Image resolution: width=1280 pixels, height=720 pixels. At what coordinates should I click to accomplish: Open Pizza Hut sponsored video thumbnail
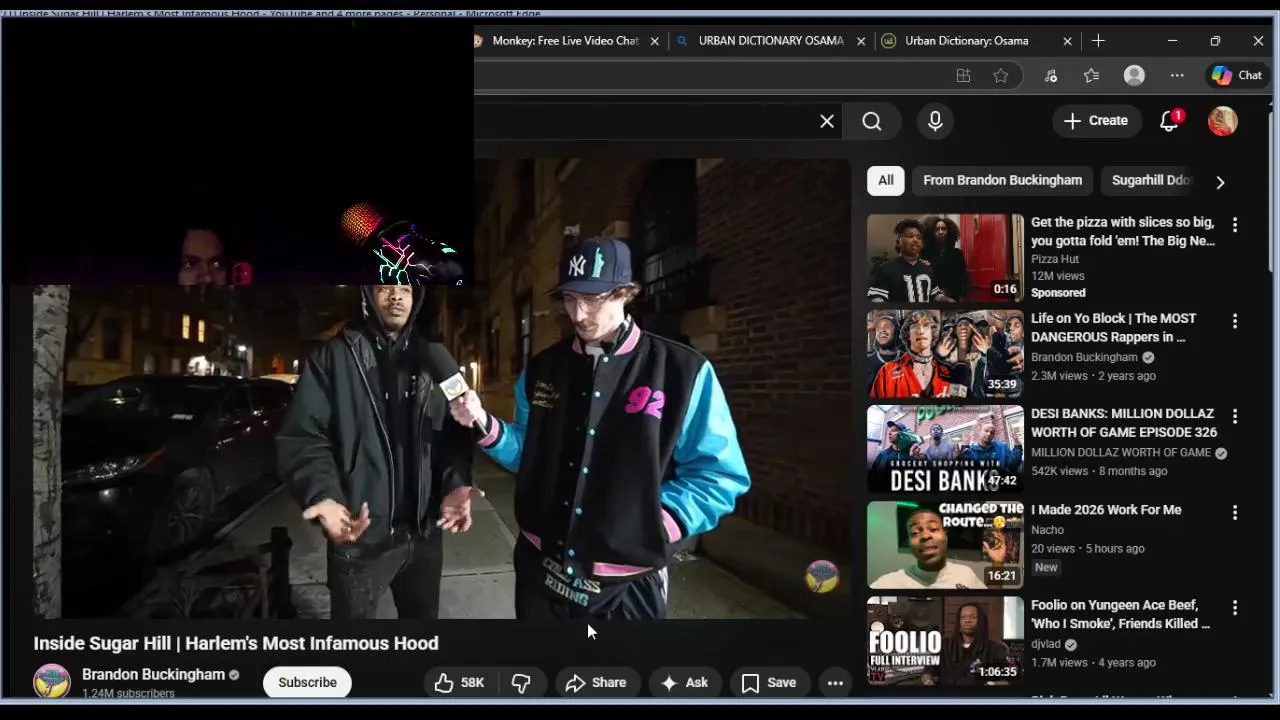point(945,258)
